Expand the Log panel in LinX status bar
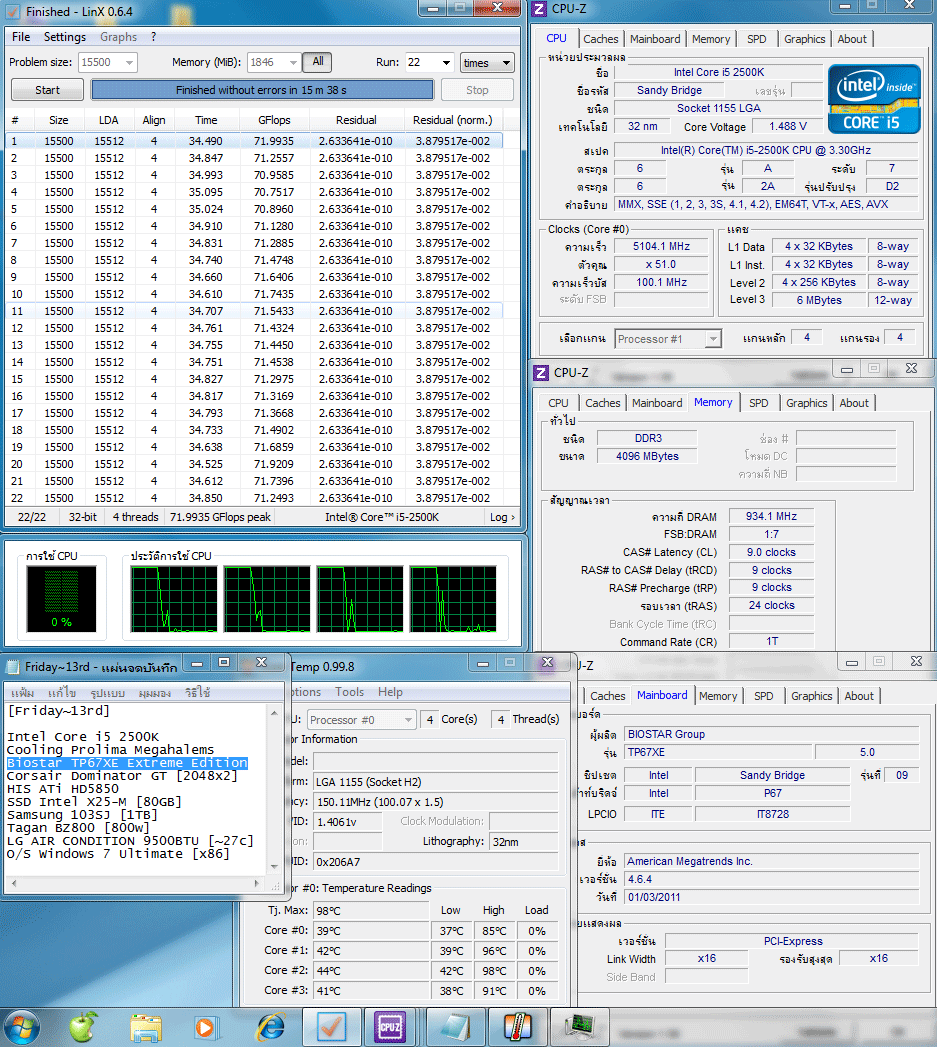937x1047 pixels. pyautogui.click(x=502, y=517)
